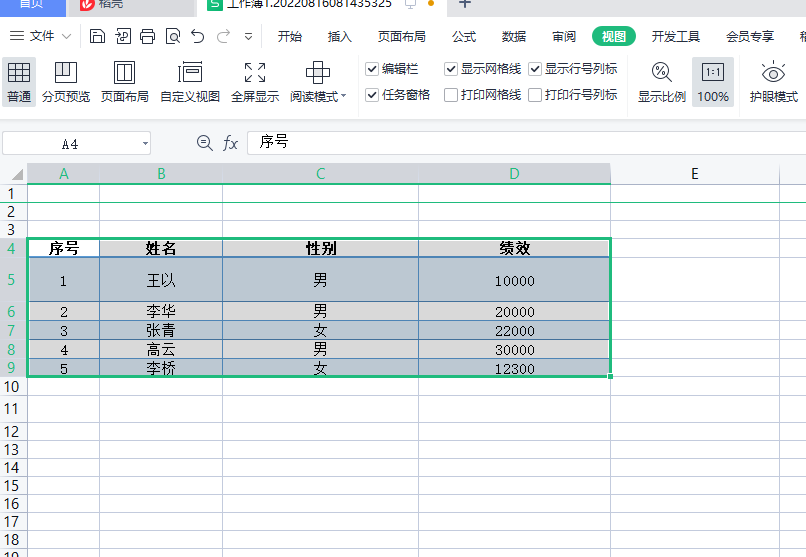Click the Redo arrow
The width and height of the screenshot is (806, 557).
point(223,36)
